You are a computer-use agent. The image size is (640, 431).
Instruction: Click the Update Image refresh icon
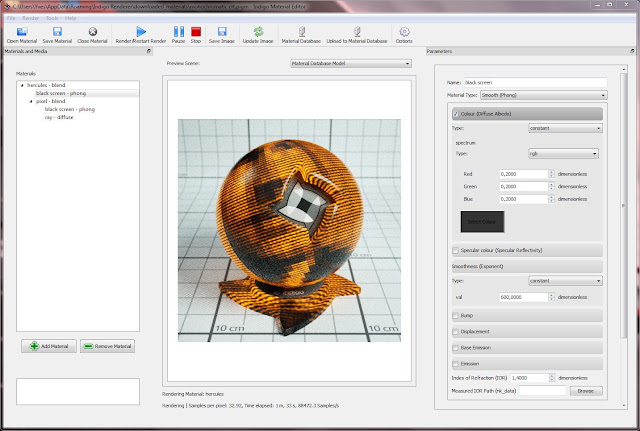tap(258, 32)
